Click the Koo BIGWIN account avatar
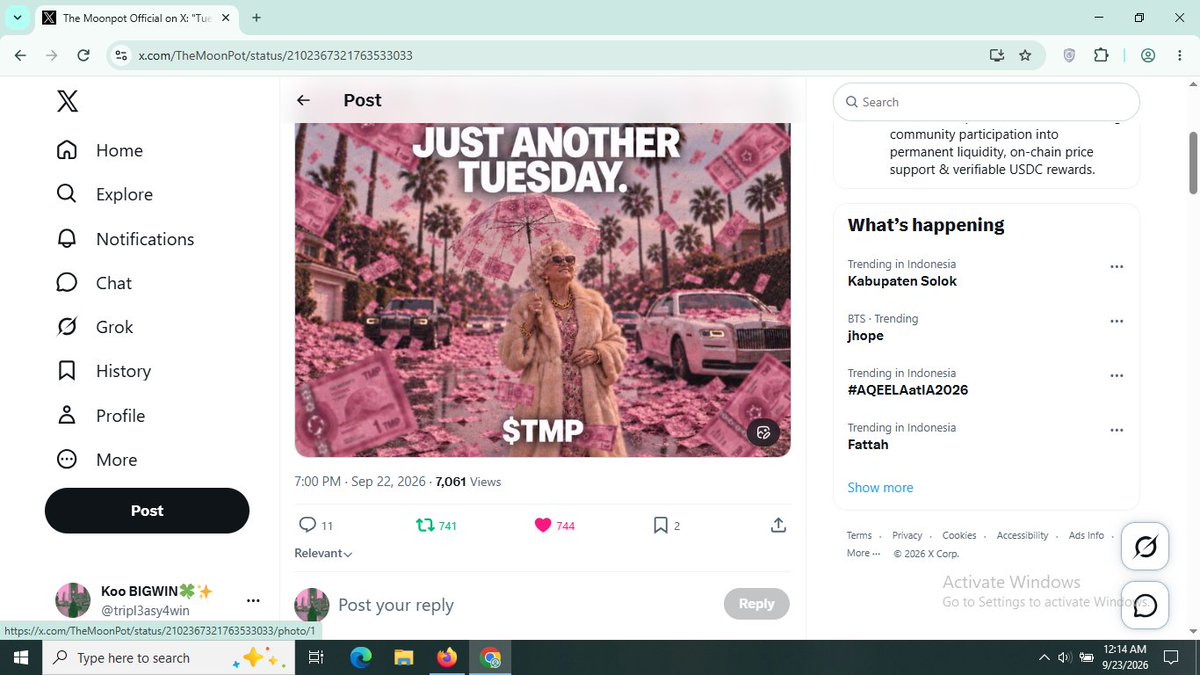The width and height of the screenshot is (1200, 675). (73, 600)
